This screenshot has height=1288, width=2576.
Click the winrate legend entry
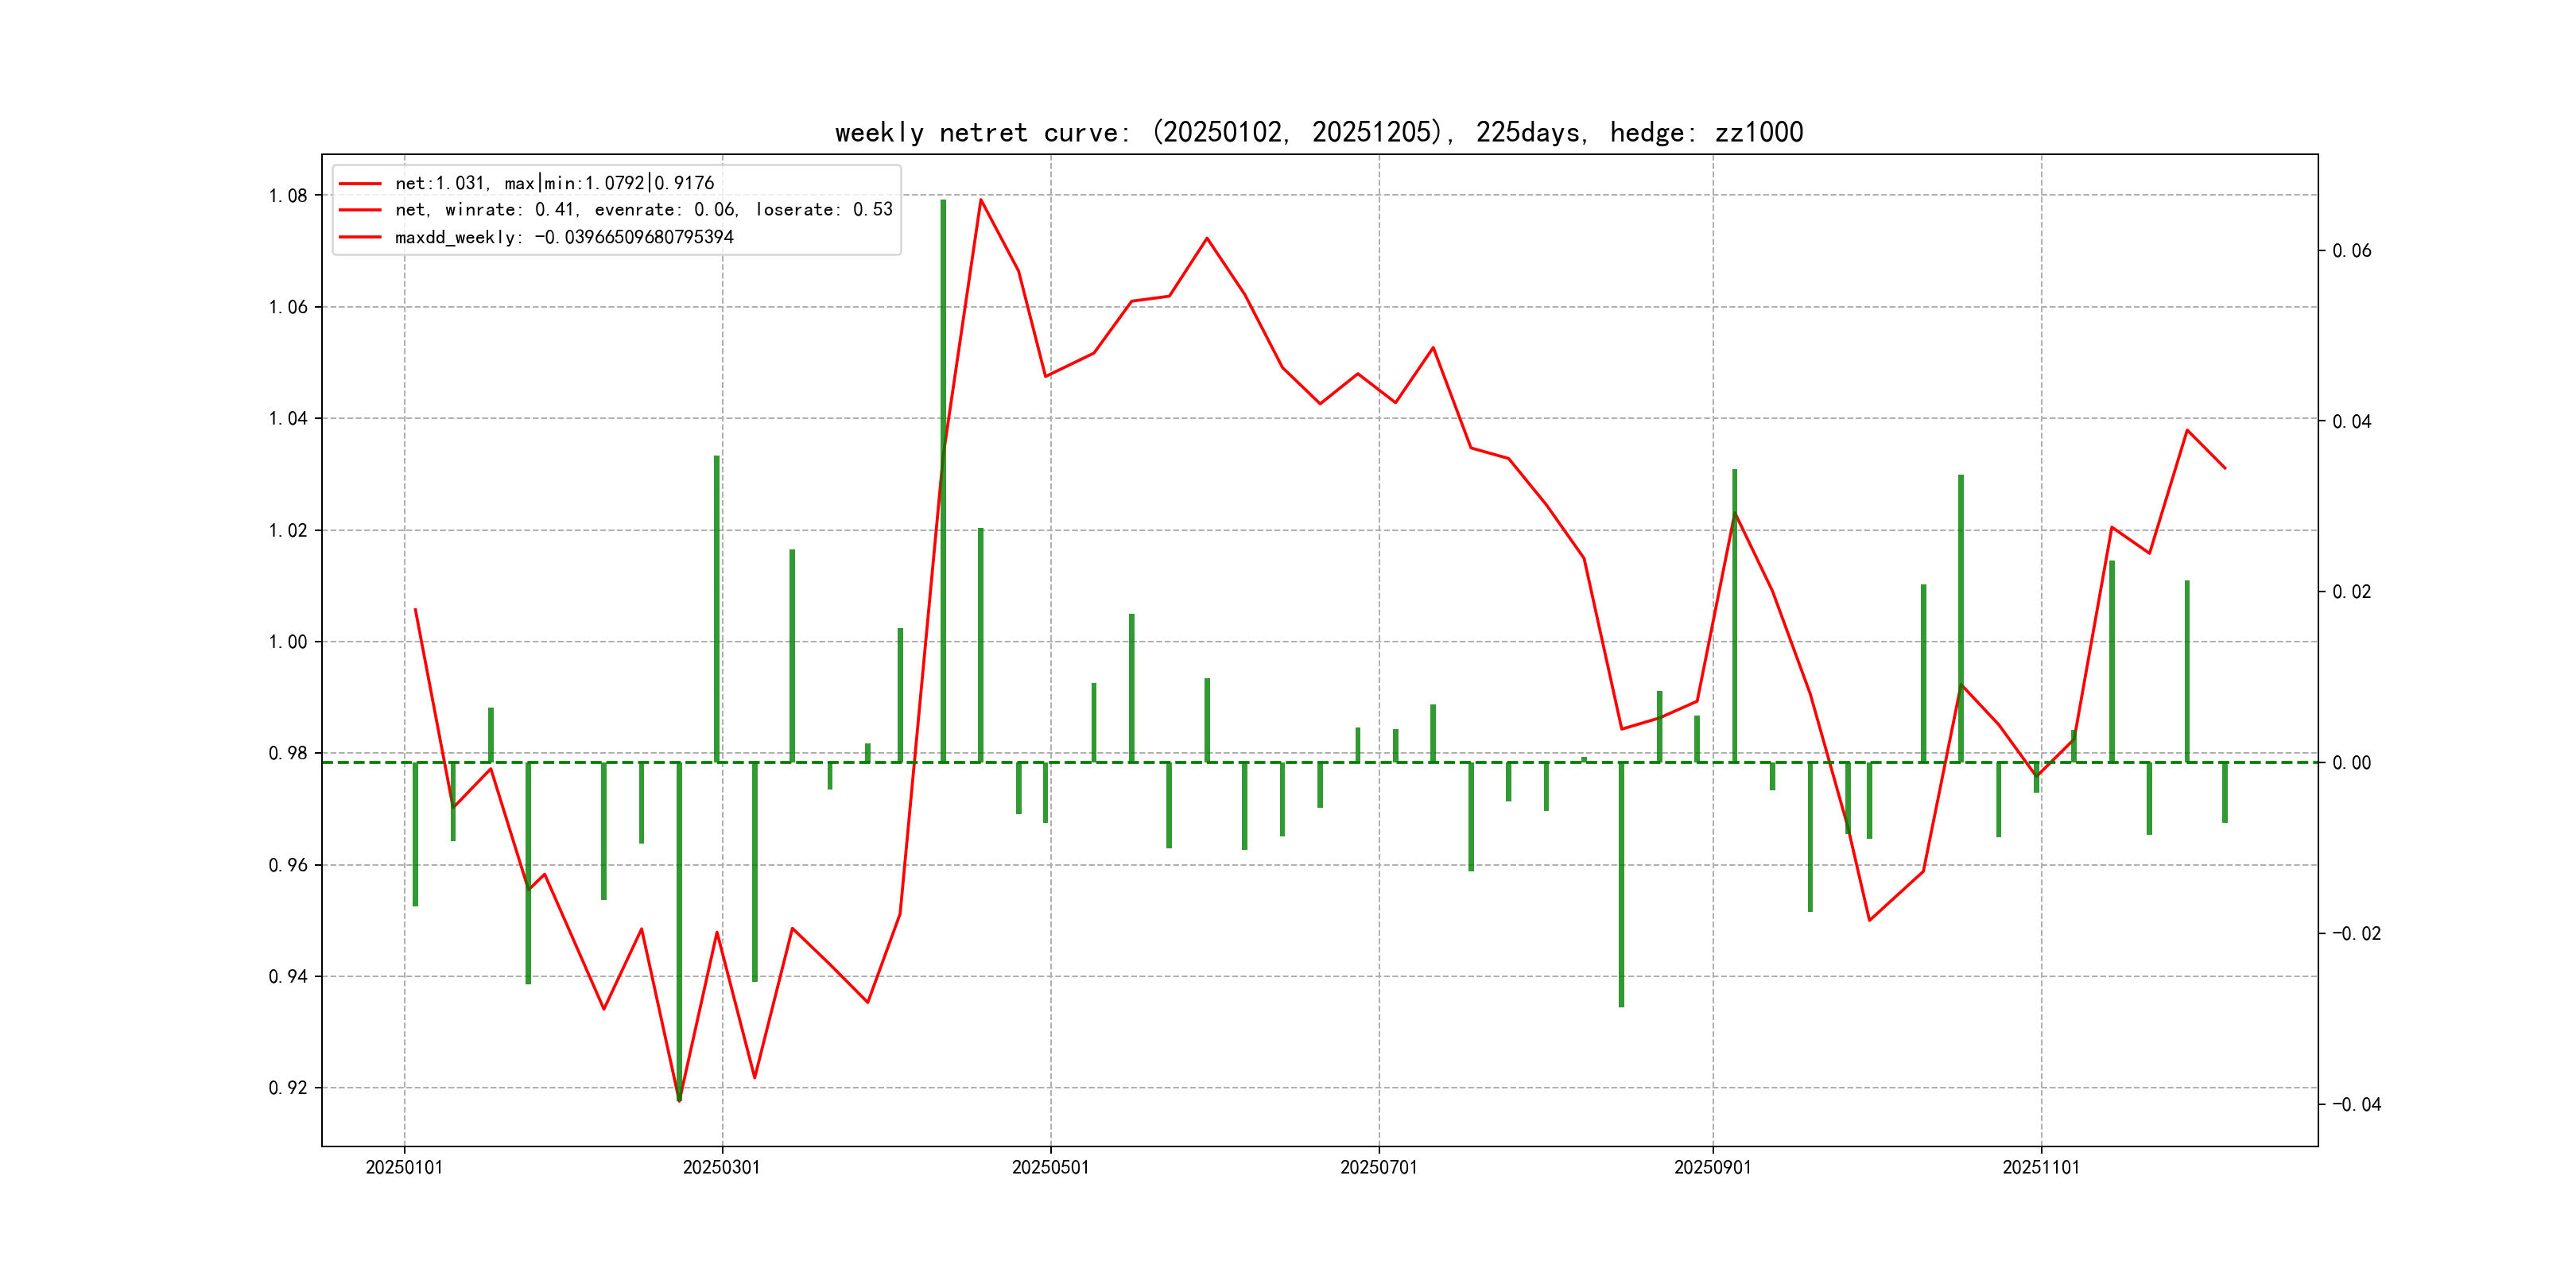(x=643, y=210)
